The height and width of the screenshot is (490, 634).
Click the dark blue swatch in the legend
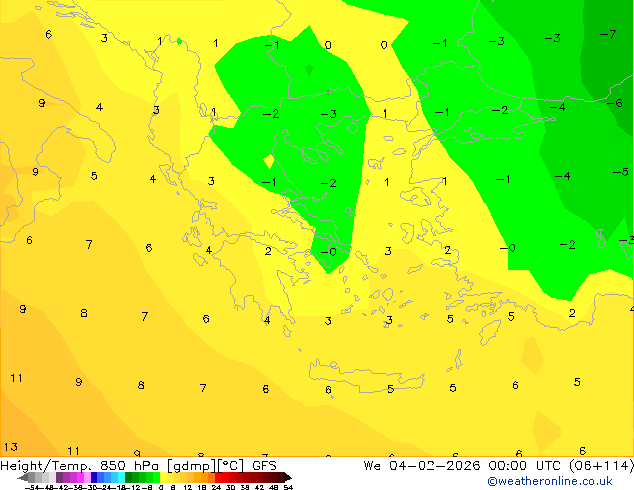94,478
